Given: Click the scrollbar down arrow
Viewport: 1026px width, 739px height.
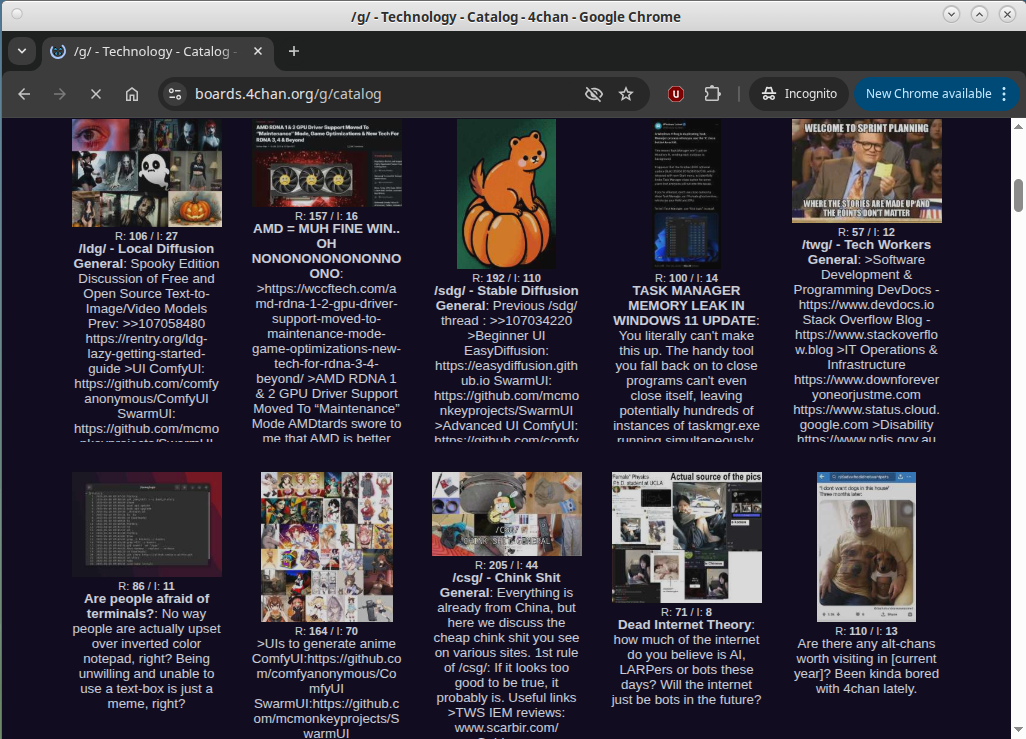Looking at the screenshot, I should point(1018,729).
